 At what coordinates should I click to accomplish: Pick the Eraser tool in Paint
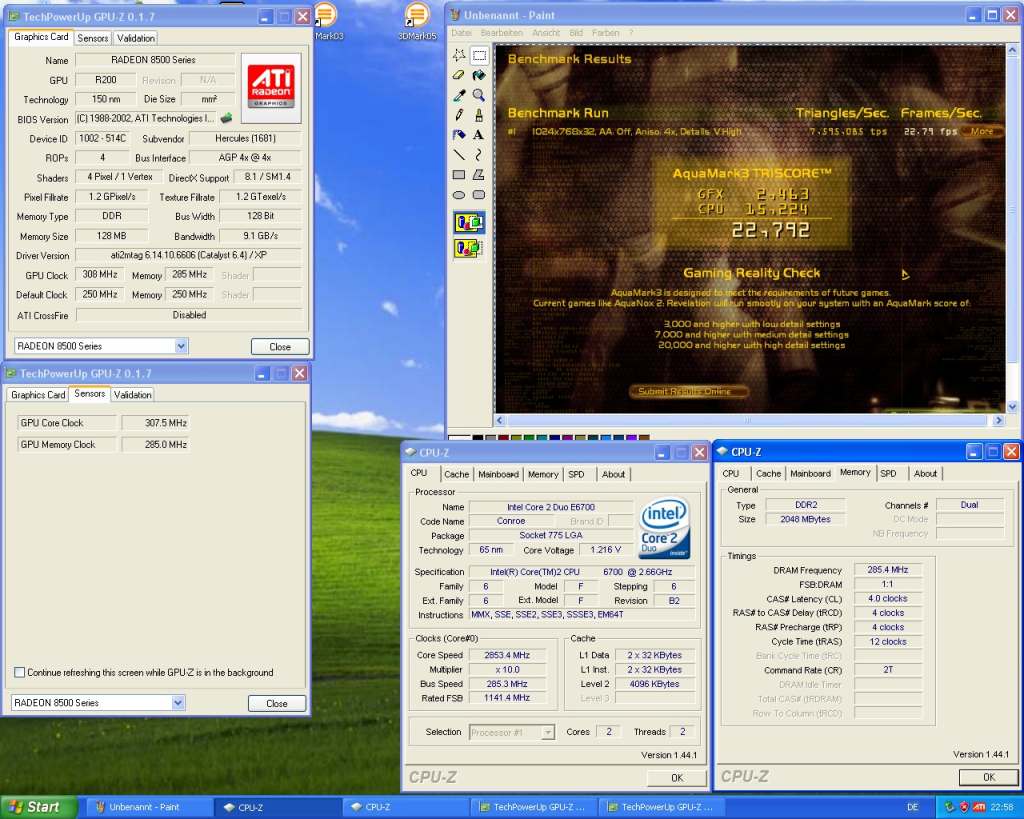[459, 76]
